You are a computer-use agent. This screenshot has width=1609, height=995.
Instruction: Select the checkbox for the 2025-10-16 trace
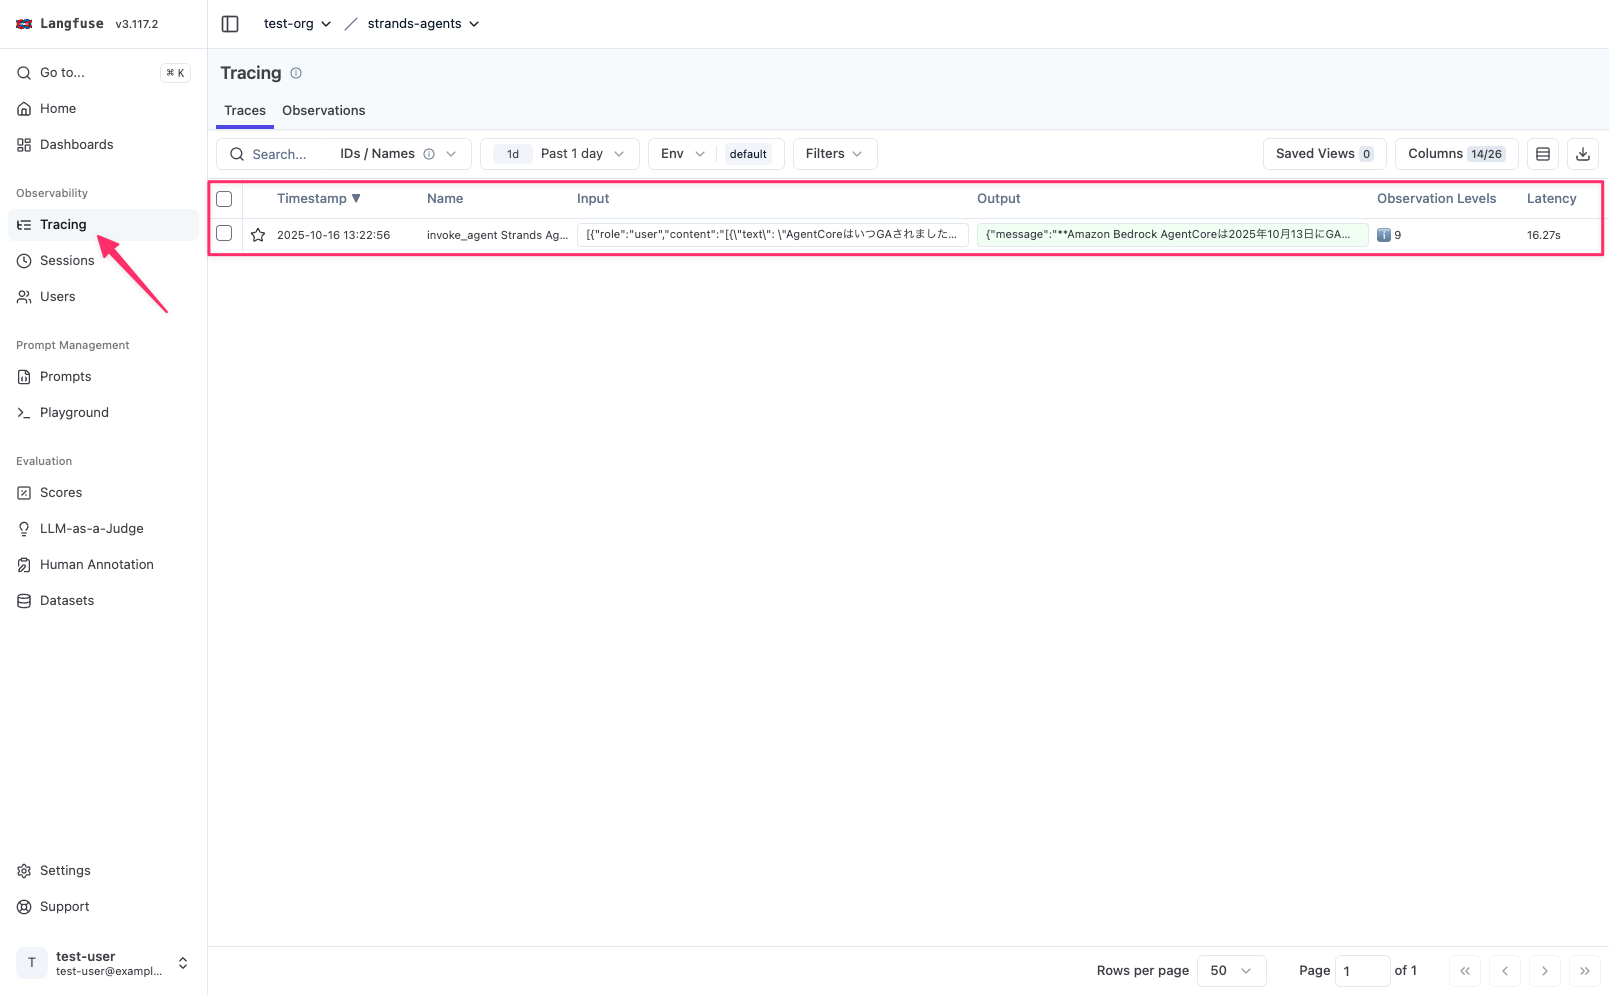(224, 234)
